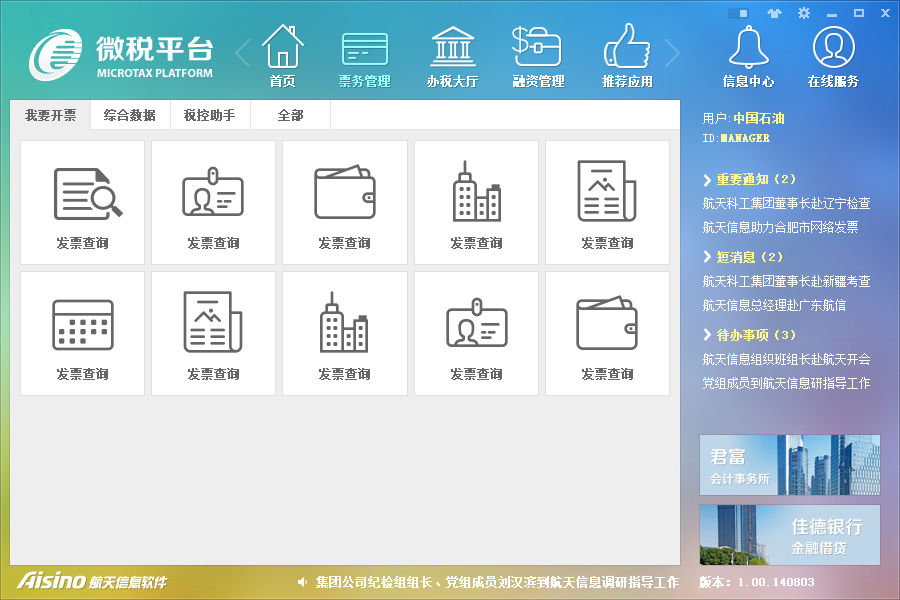
Task: Expand the 重要通知 (2) section
Action: [750, 179]
